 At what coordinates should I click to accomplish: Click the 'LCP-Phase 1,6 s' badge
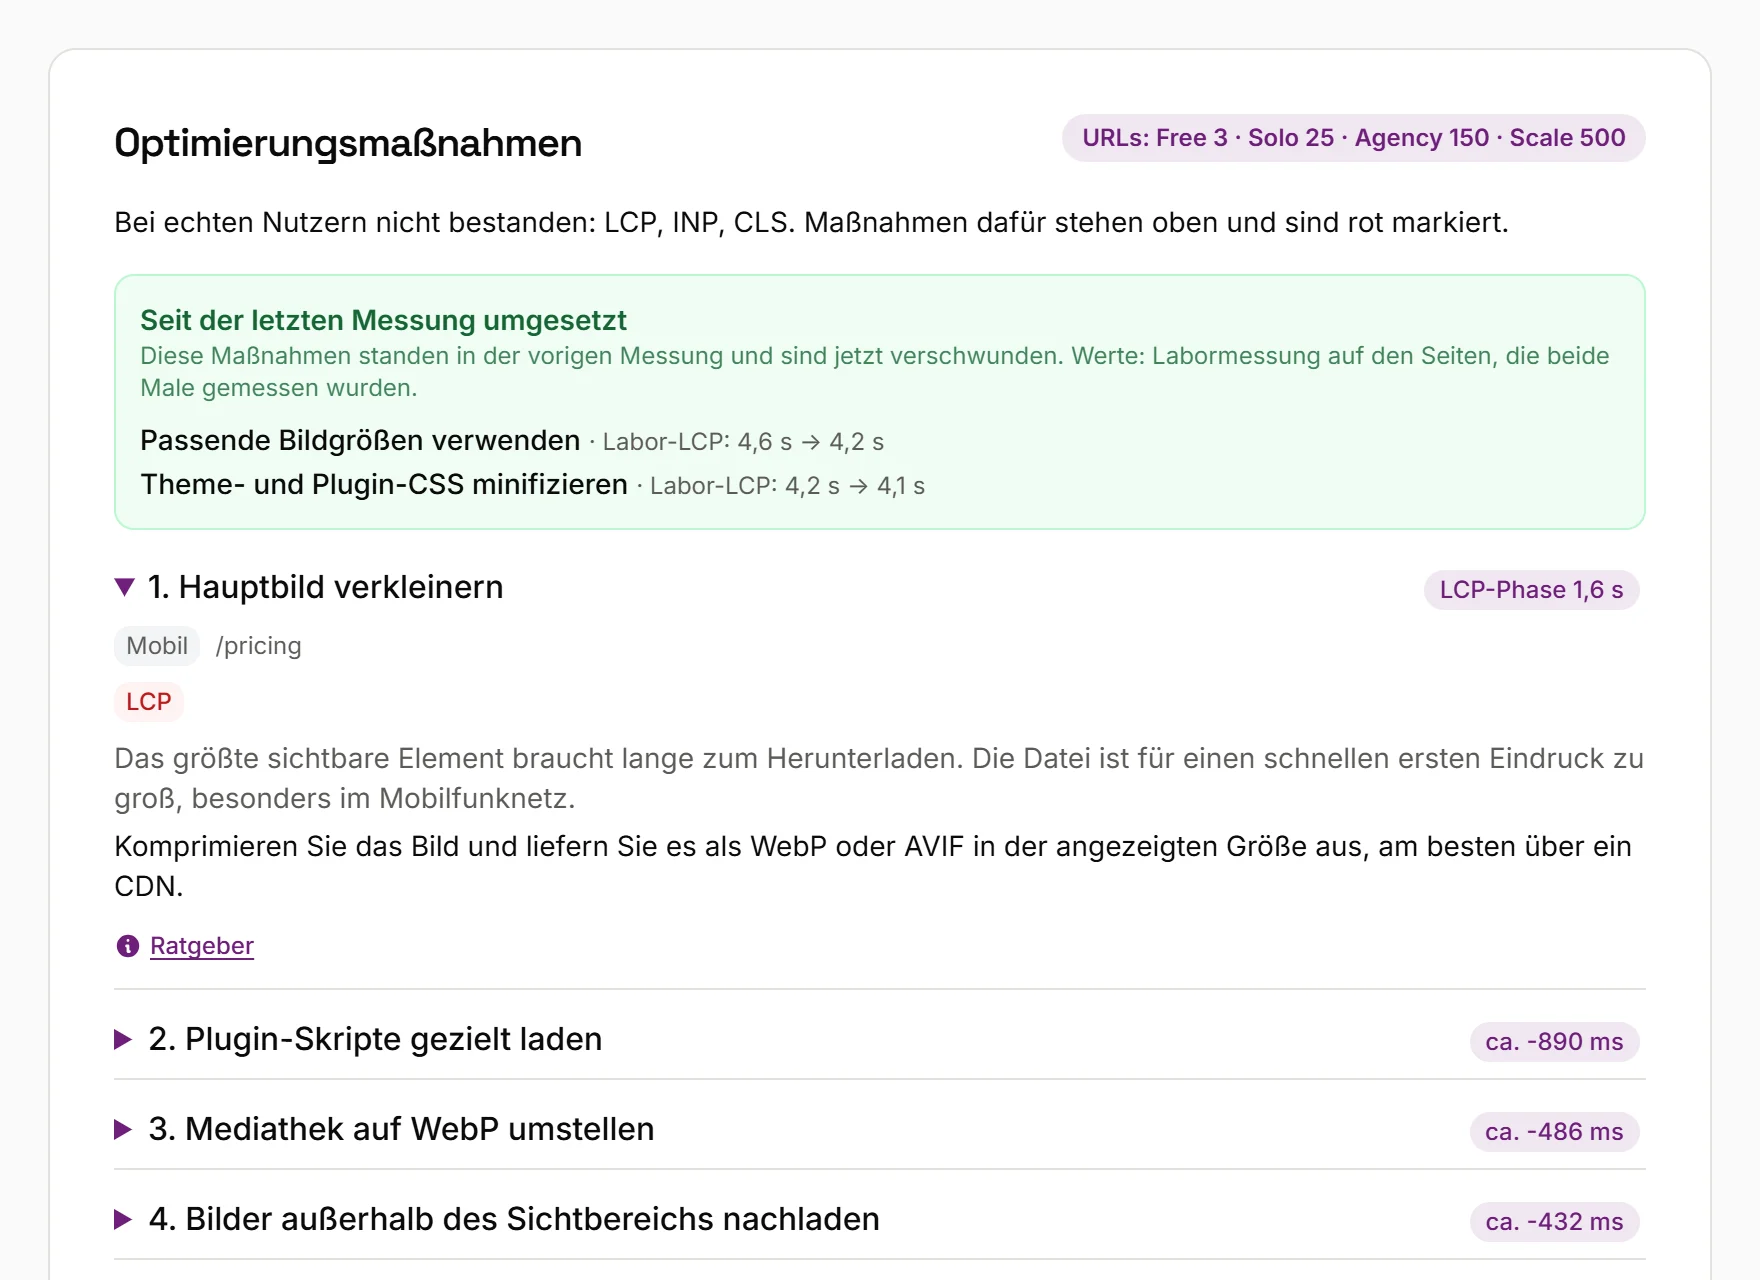coord(1531,590)
